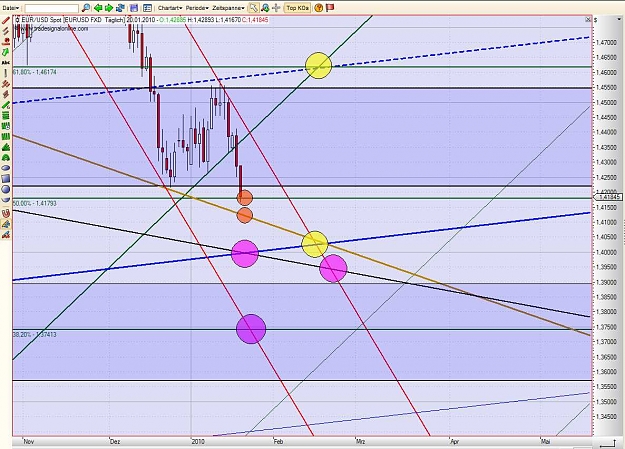Click the EUR/USD Spot chart title
The width and height of the screenshot is (625, 449).
41,20
